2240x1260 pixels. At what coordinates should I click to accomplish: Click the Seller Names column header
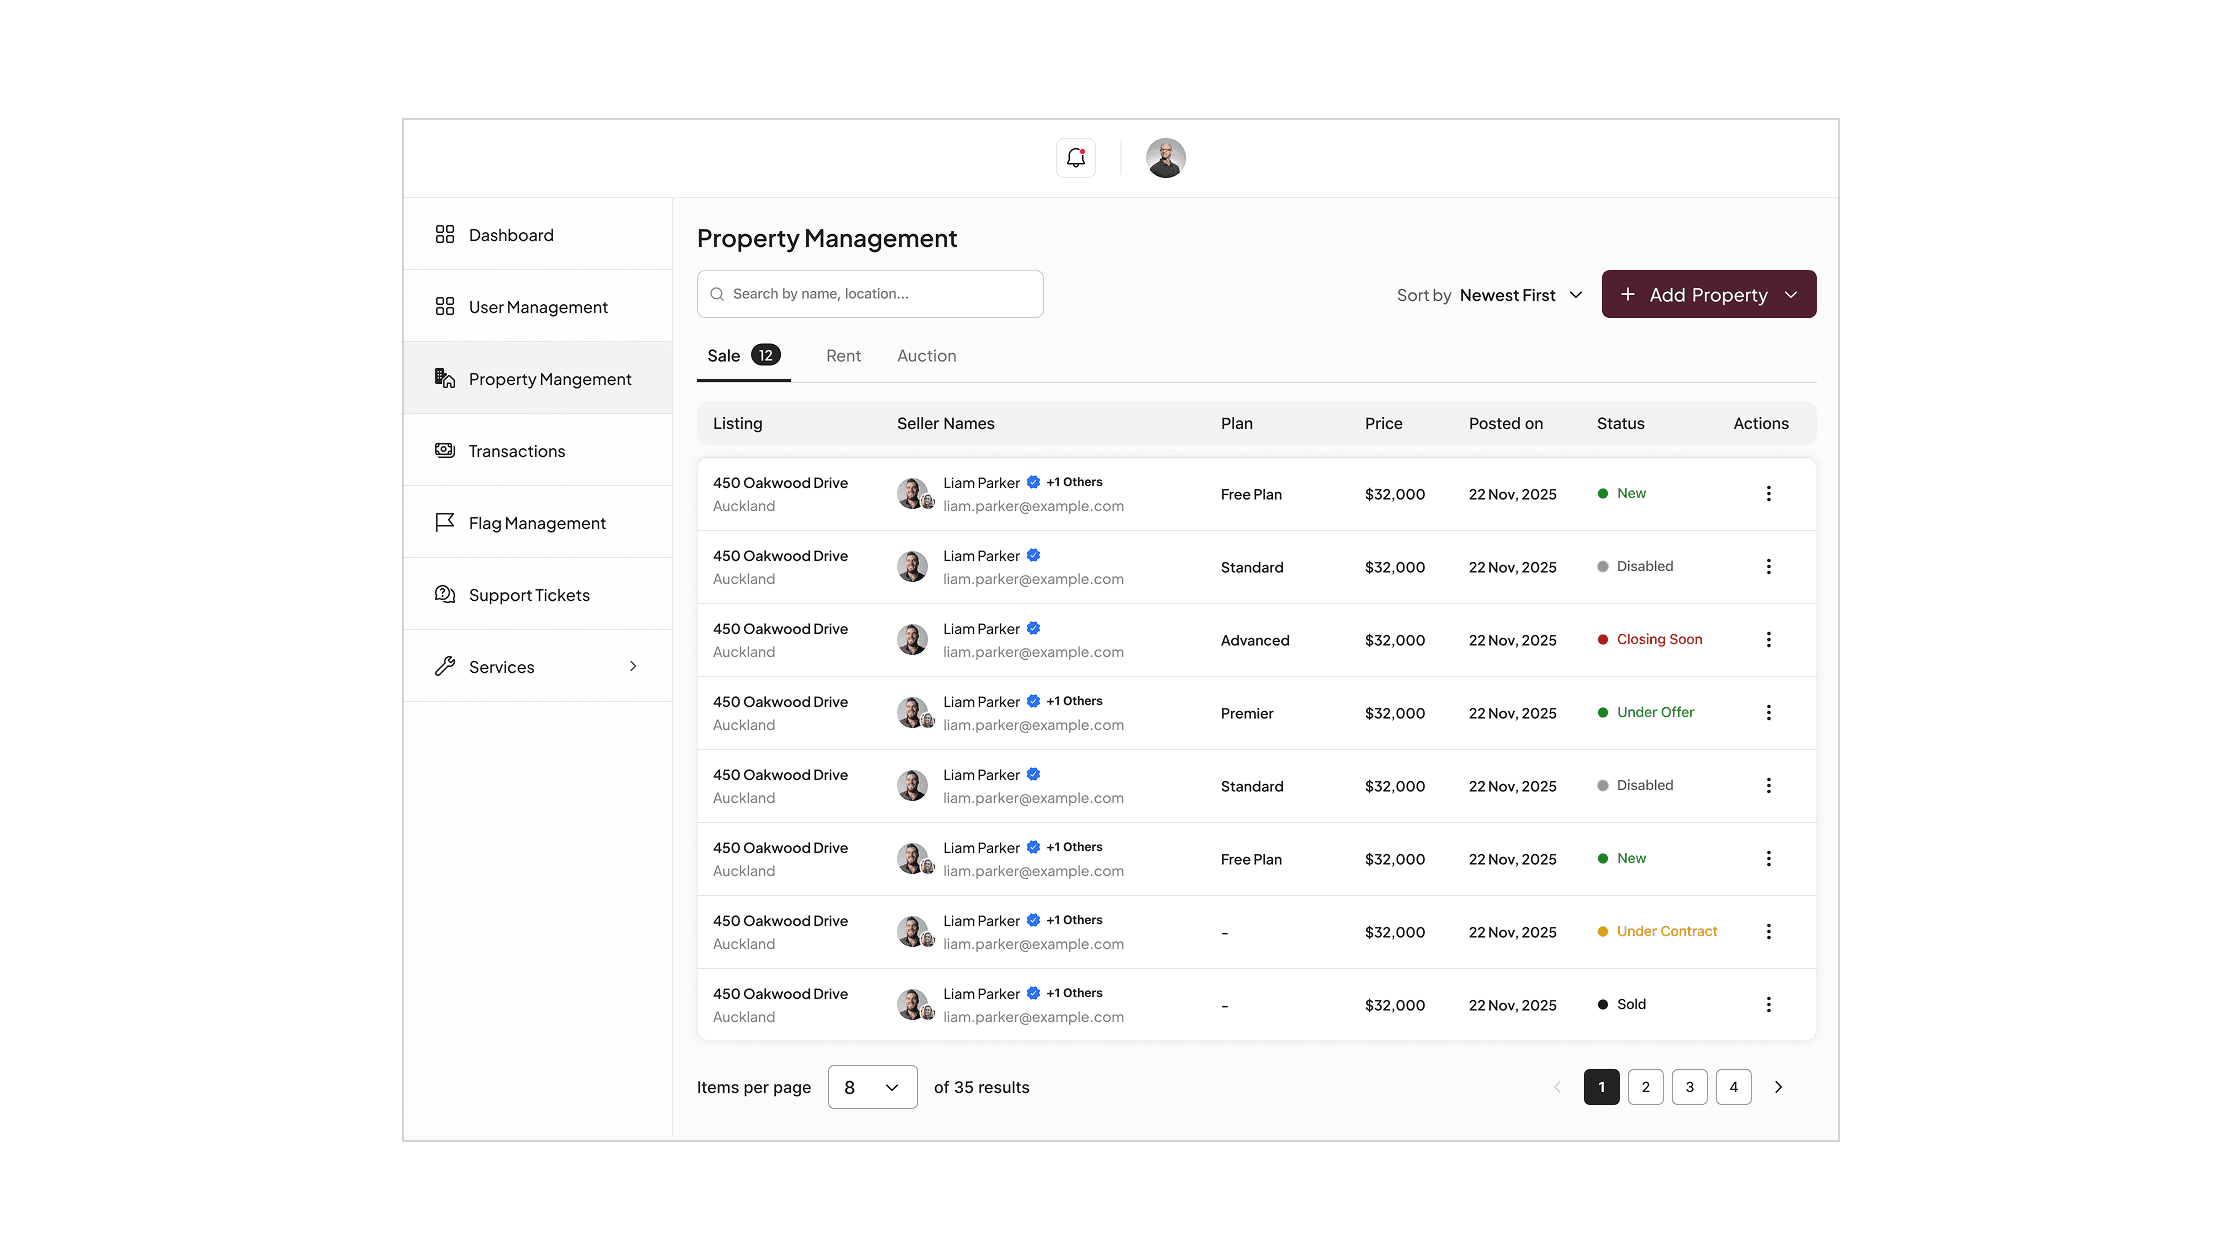pos(946,423)
